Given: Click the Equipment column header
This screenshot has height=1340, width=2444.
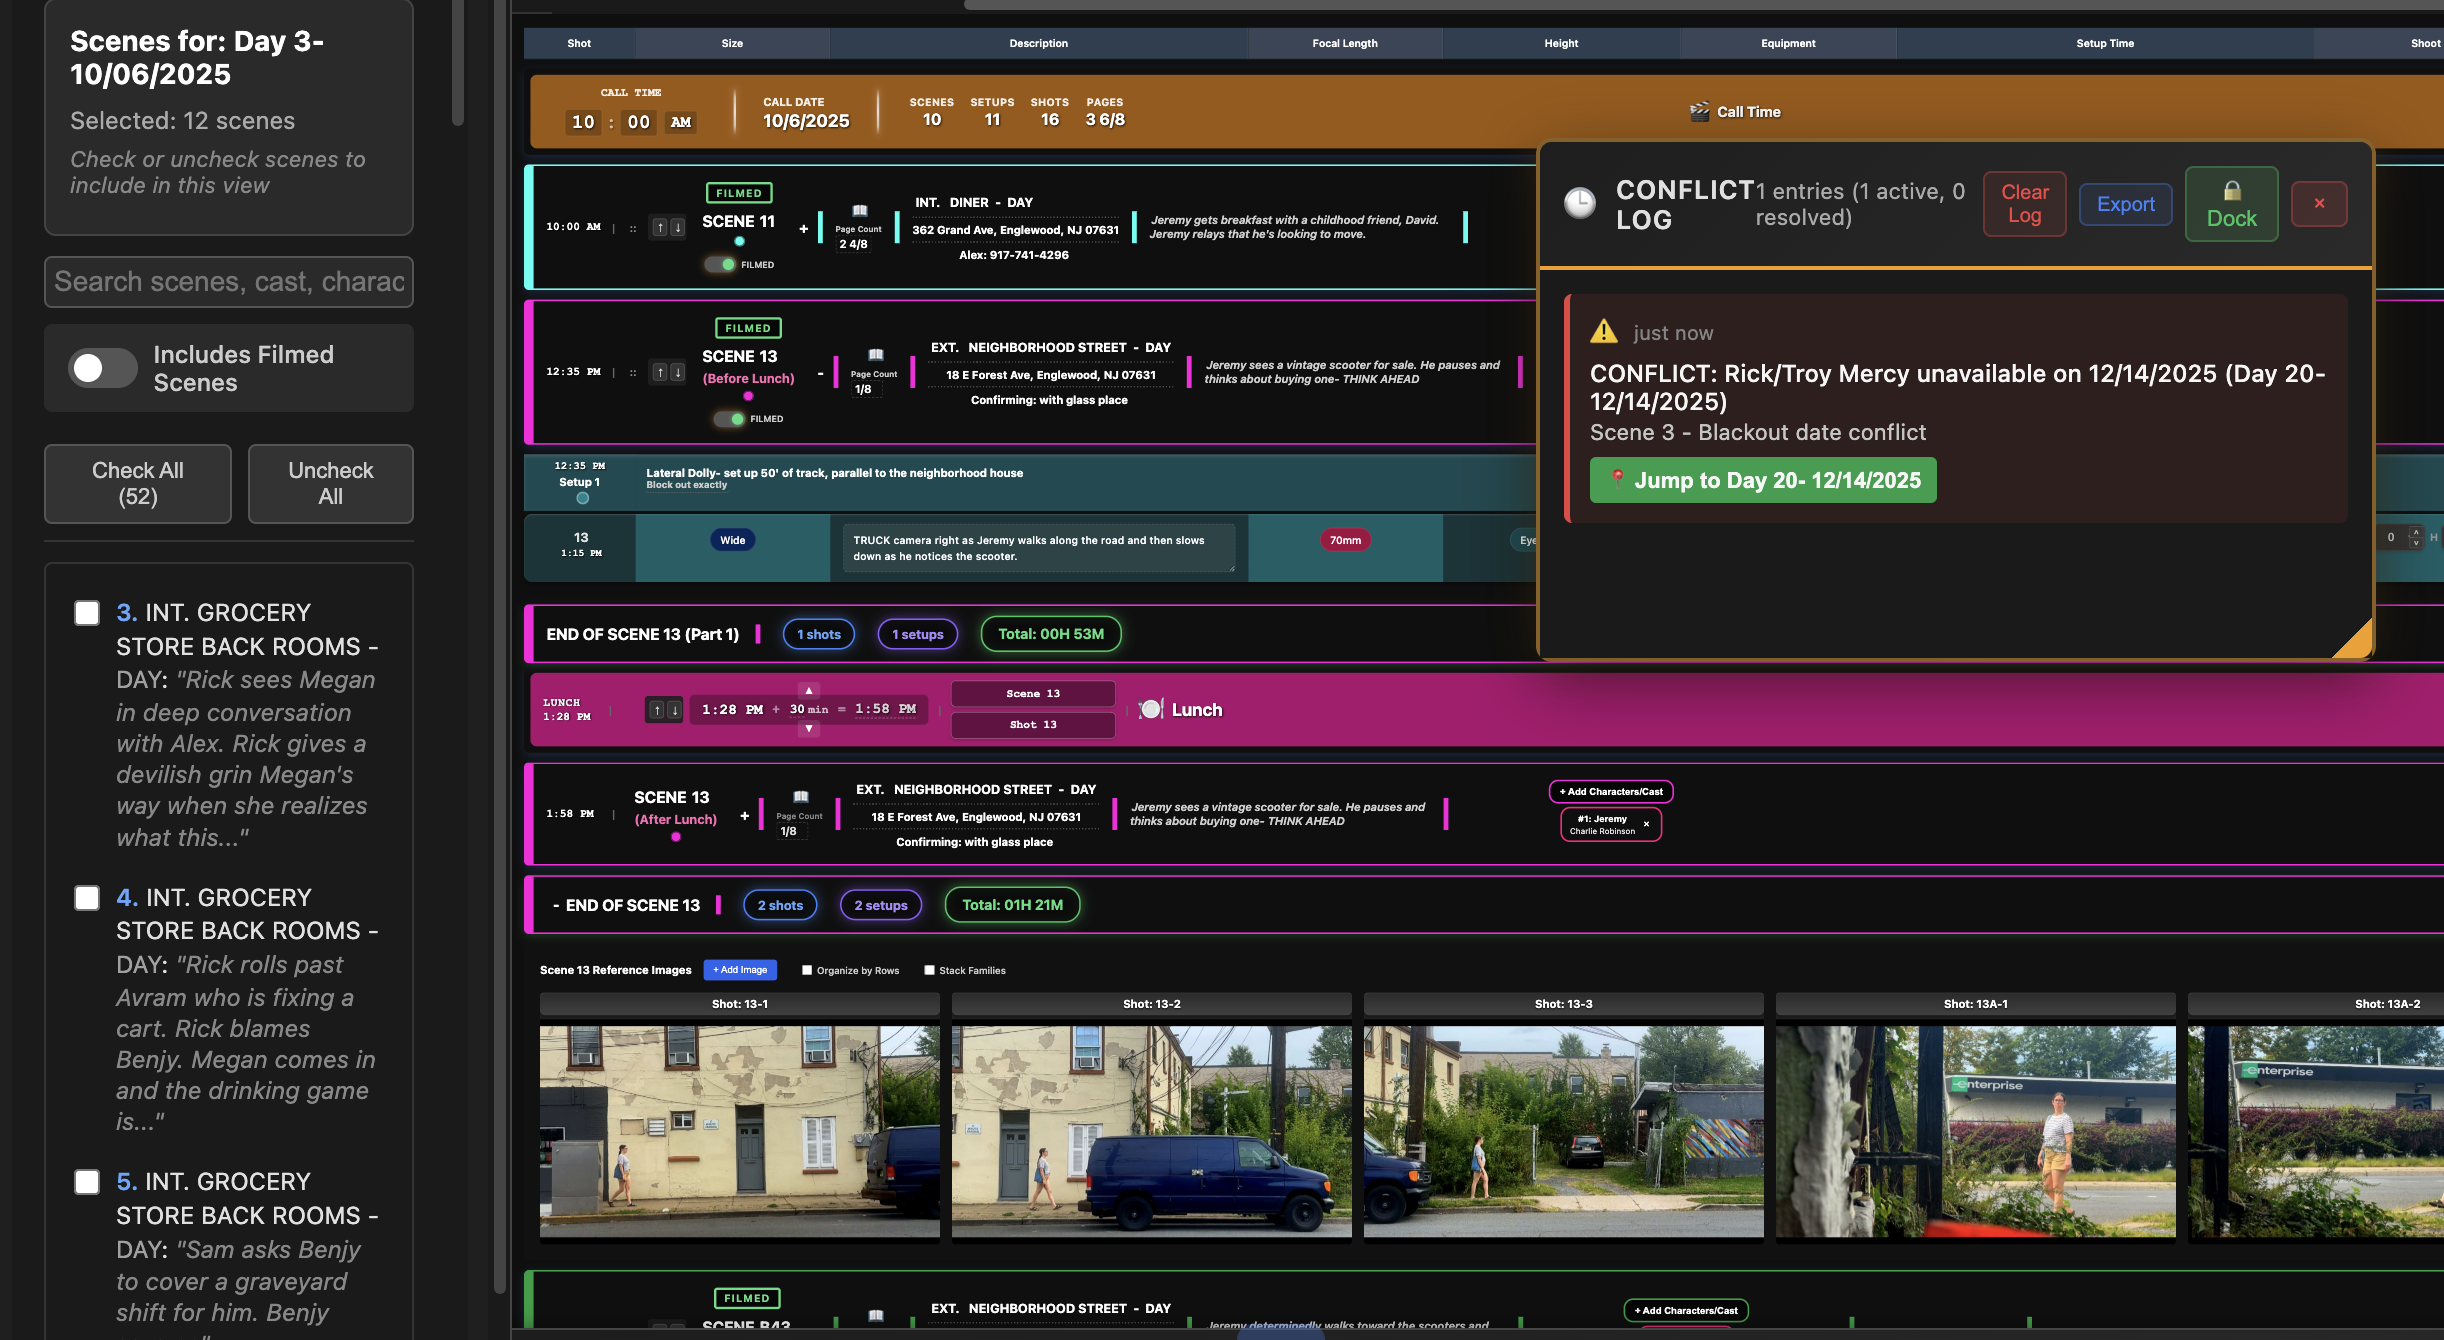Looking at the screenshot, I should (1788, 43).
